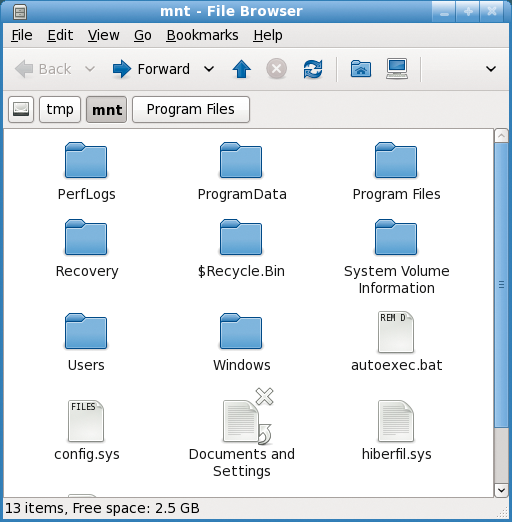Screen dimensions: 512x522
Task: Select the autoexec.bat file
Action: click(396, 342)
